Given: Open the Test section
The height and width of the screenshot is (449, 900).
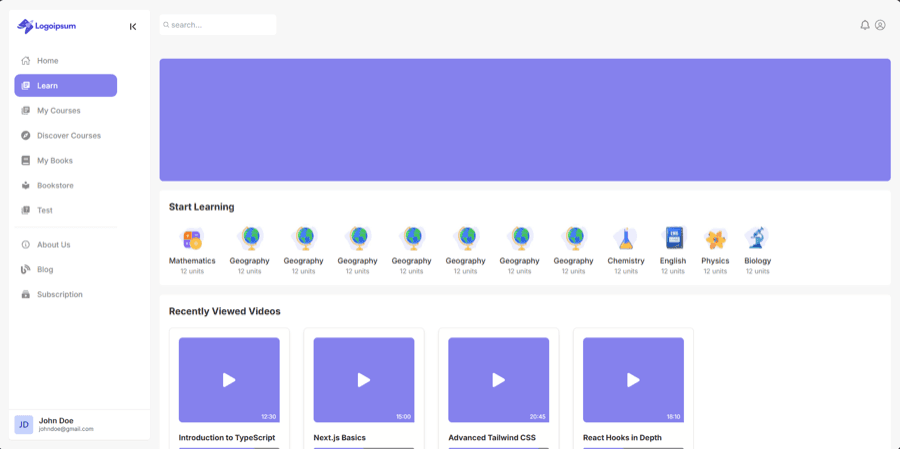Looking at the screenshot, I should click(65, 211).
